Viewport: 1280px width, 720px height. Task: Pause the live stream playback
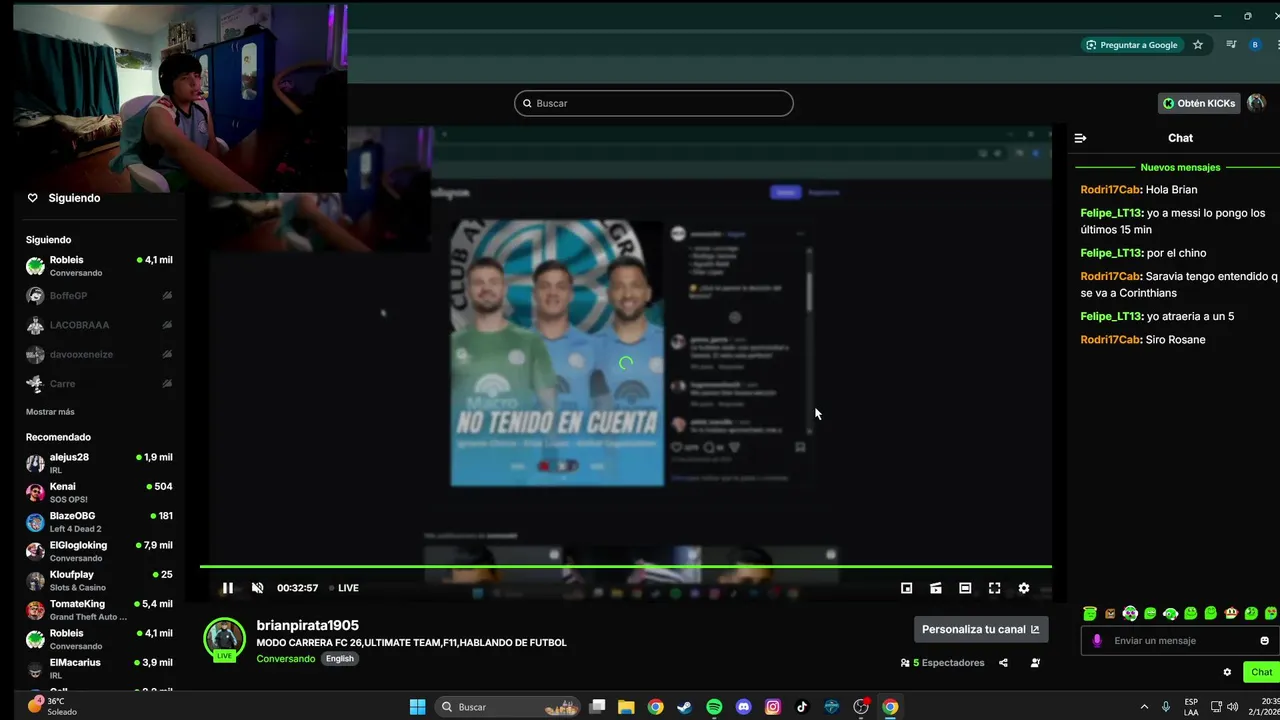pyautogui.click(x=228, y=588)
